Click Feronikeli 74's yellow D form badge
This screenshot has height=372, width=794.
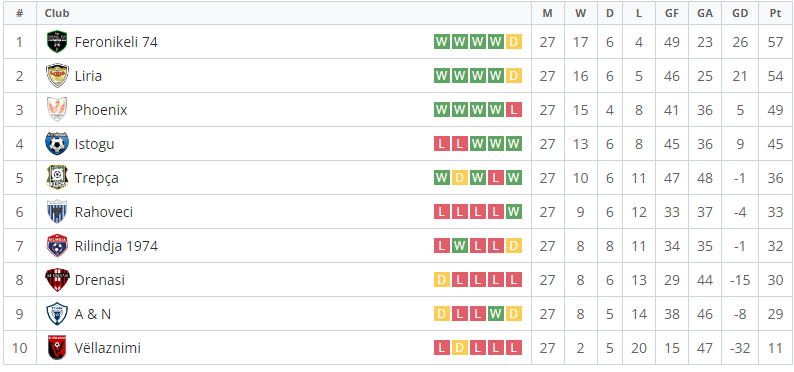click(x=513, y=42)
